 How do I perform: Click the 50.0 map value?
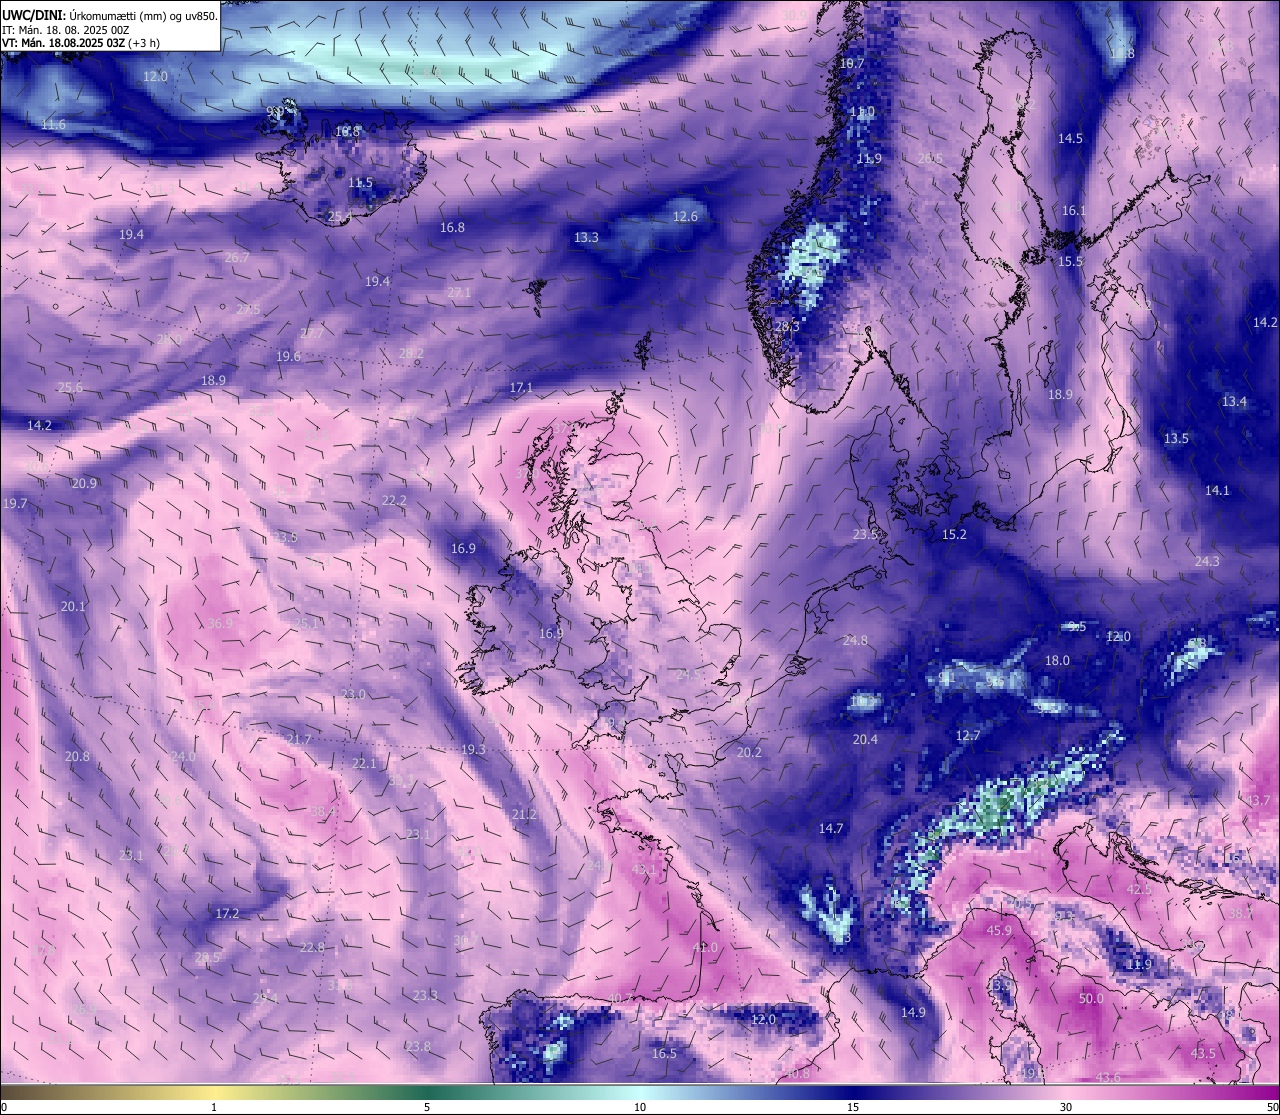(x=1091, y=999)
